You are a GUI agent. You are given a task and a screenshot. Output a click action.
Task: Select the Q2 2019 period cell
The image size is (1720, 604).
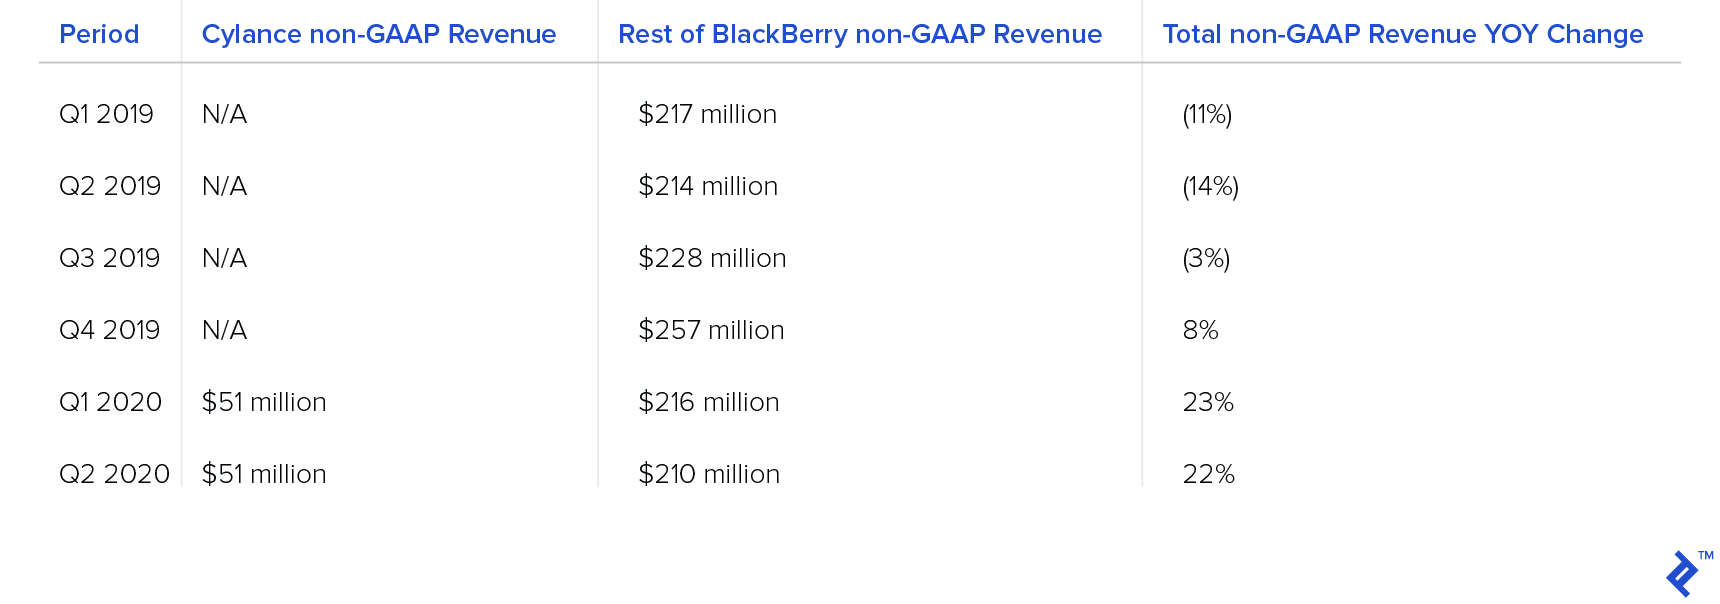110,186
